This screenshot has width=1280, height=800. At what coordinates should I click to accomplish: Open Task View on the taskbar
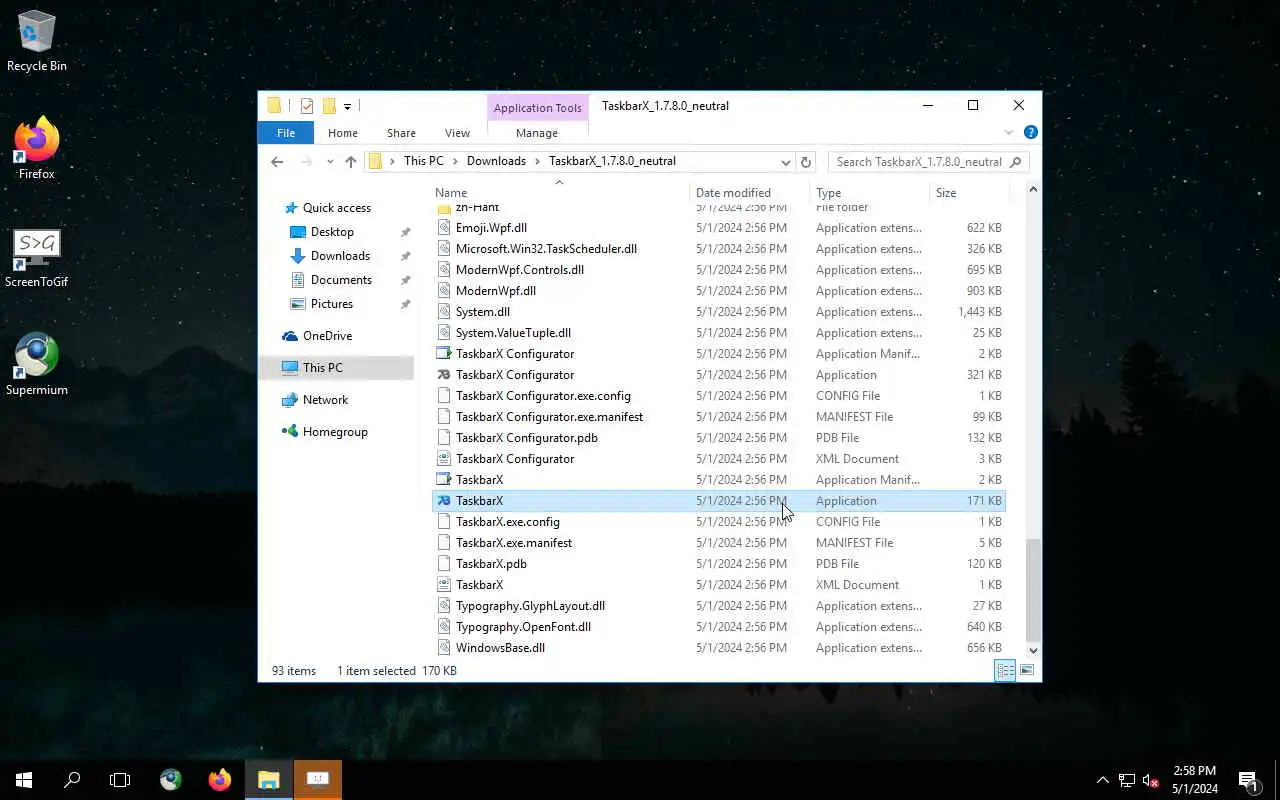click(120, 780)
